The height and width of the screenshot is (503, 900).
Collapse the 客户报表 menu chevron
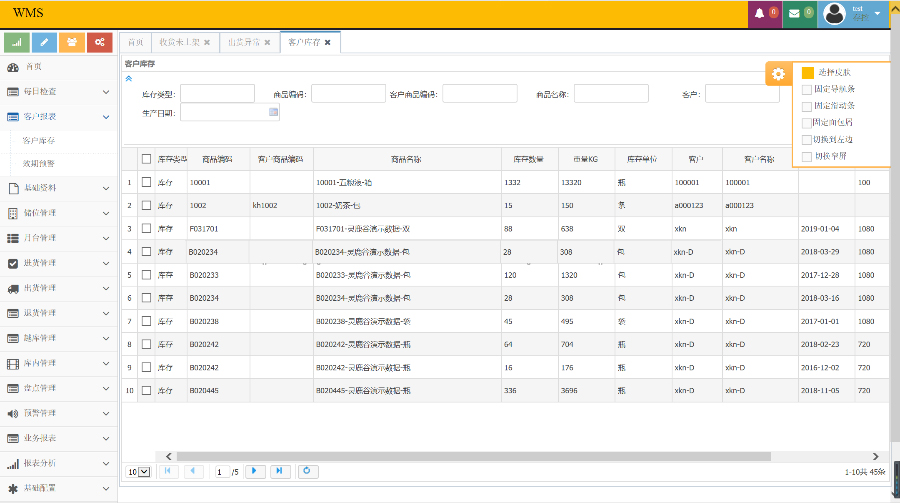coord(106,117)
